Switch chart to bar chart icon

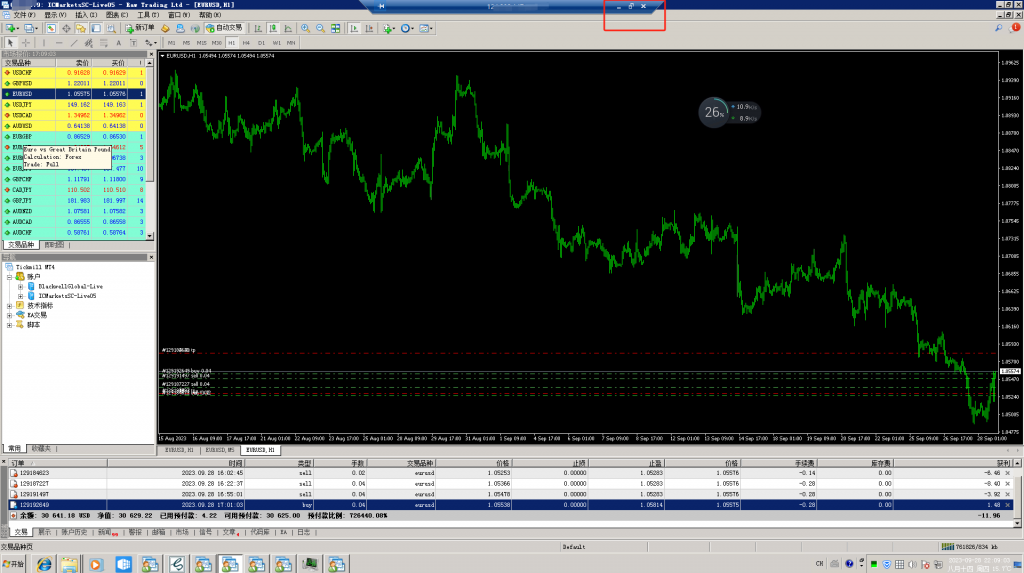tap(258, 28)
